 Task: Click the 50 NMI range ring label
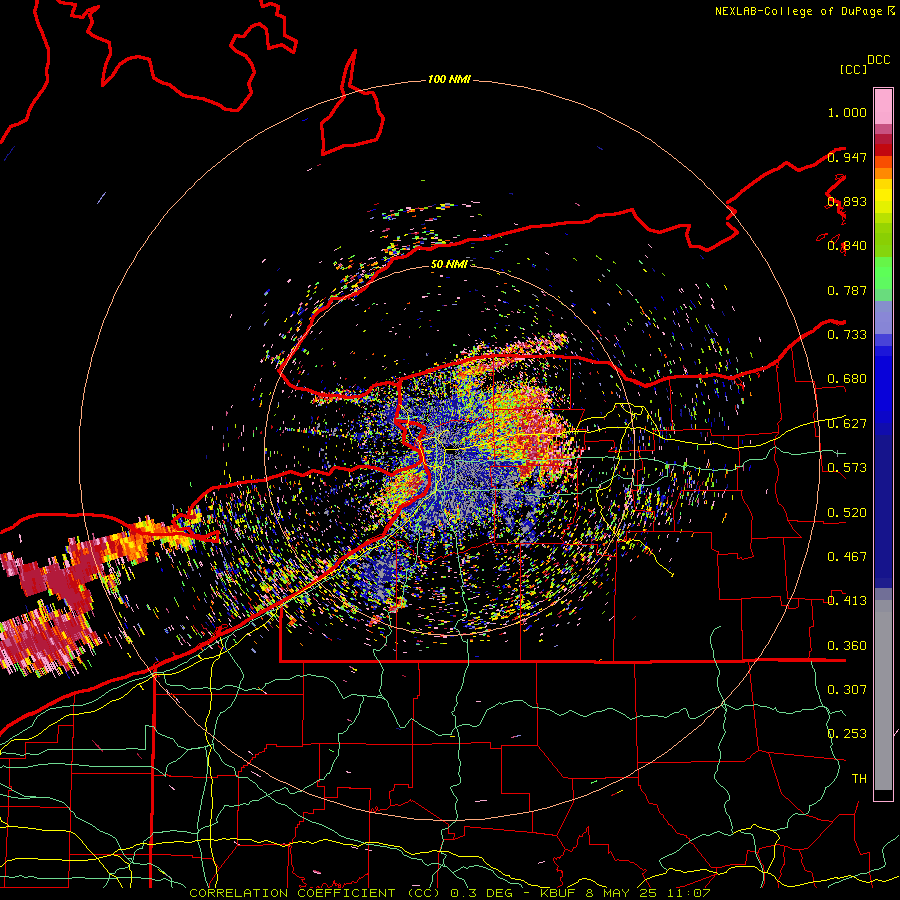click(449, 264)
